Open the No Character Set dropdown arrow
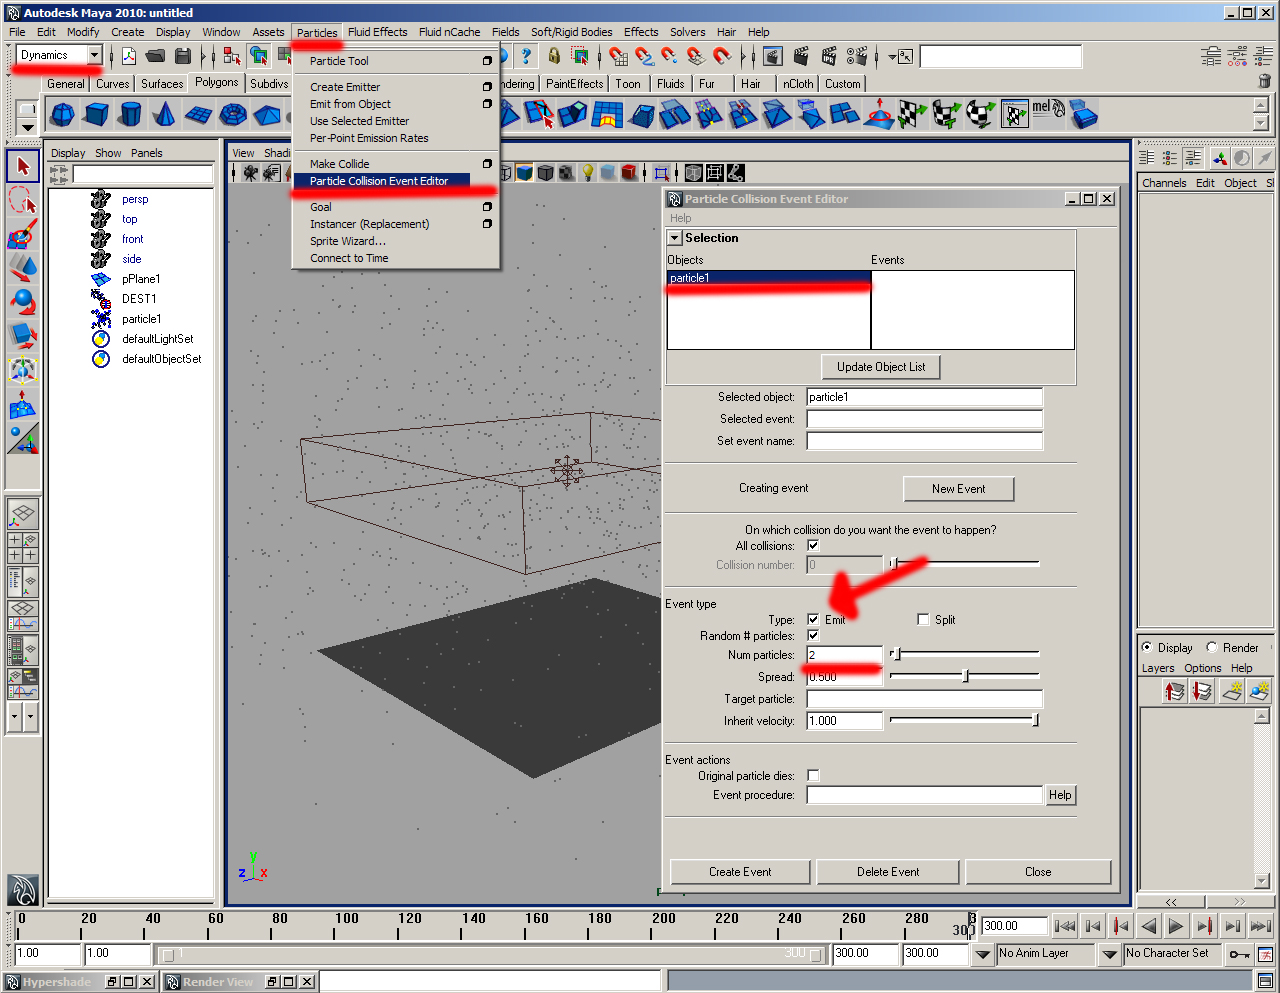Screen dimensions: 1280x993 [1109, 954]
